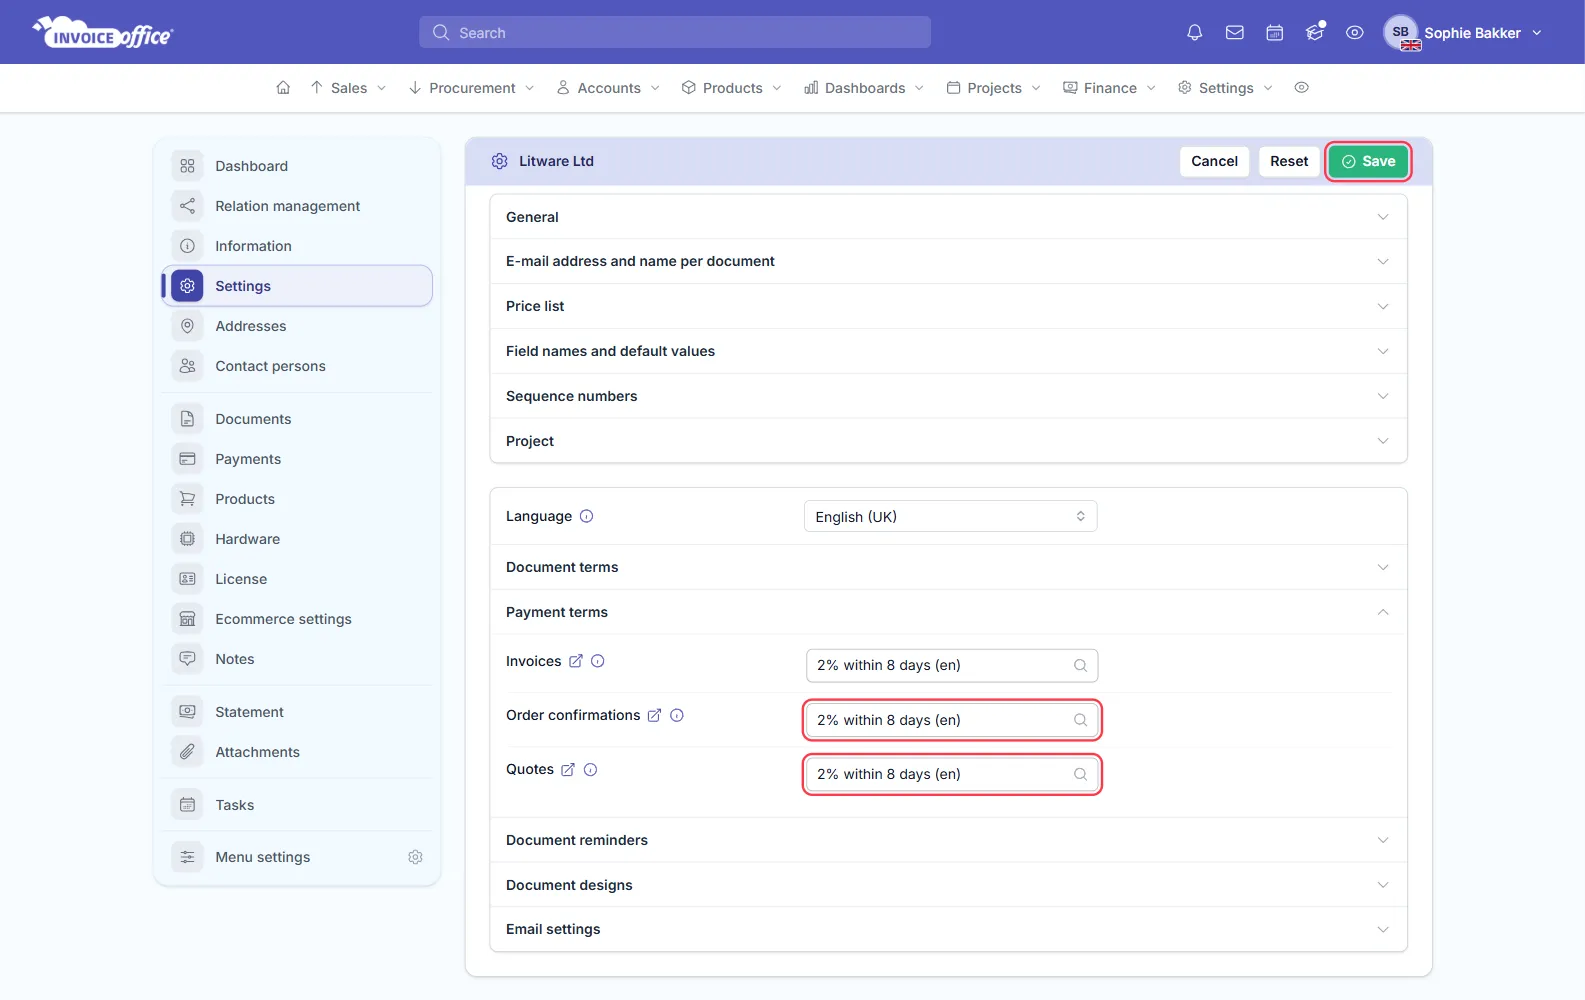This screenshot has height=1000, width=1585.
Task: Click info icon beside Invoices
Action: pyautogui.click(x=598, y=661)
